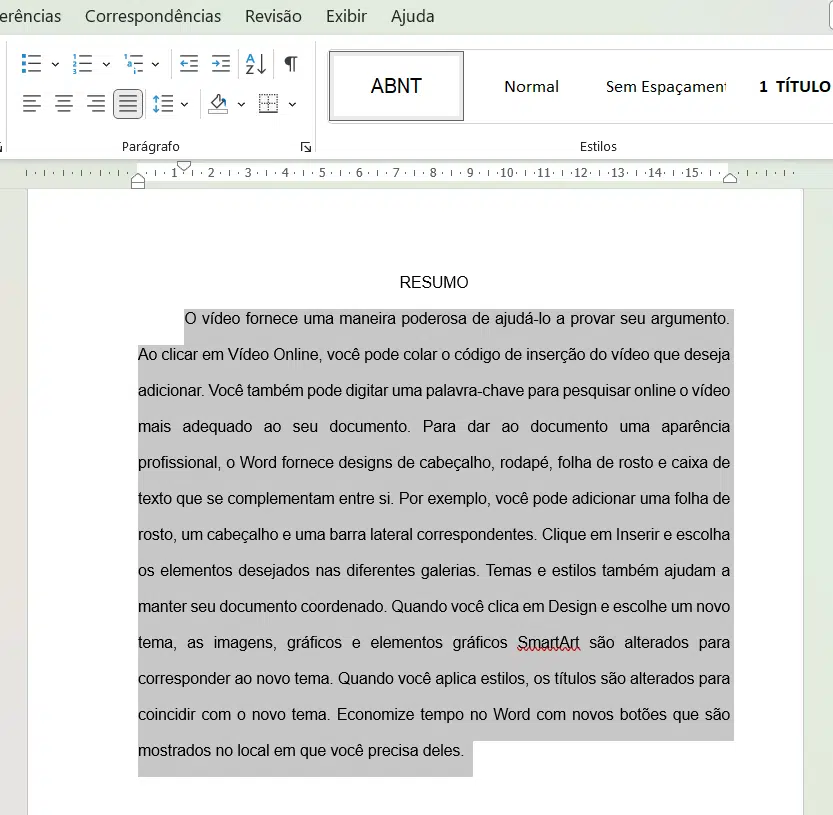Apply numbered list formatting
Screen dimensions: 833x815
[82, 64]
